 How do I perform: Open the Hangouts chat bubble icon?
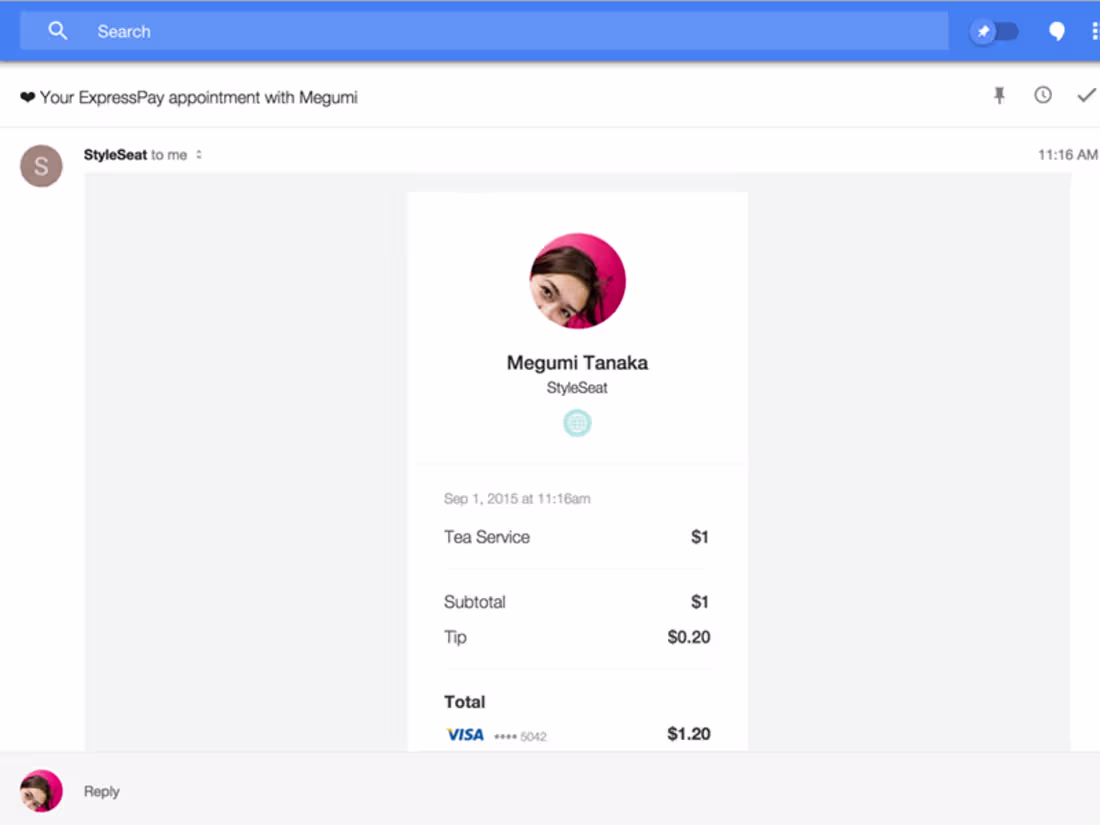coord(1057,32)
